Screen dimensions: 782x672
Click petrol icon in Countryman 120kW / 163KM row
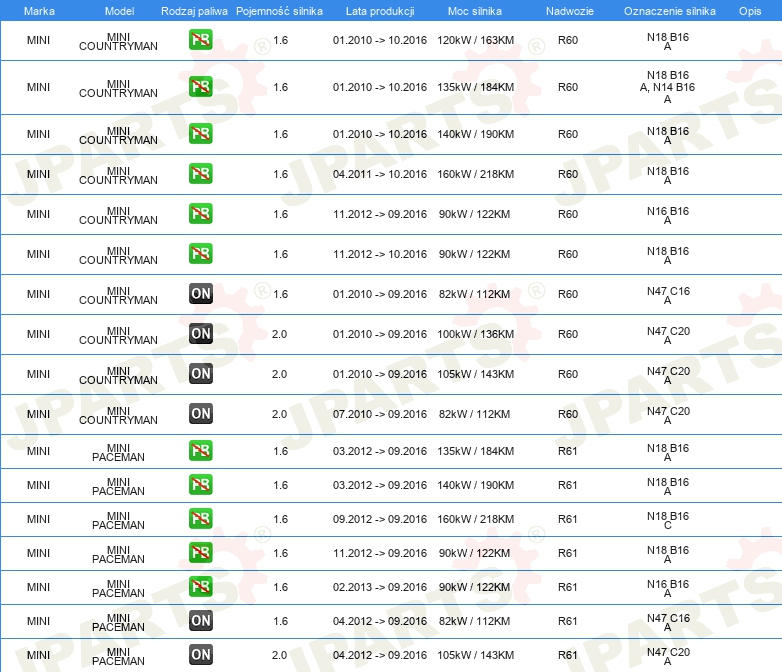[200, 40]
